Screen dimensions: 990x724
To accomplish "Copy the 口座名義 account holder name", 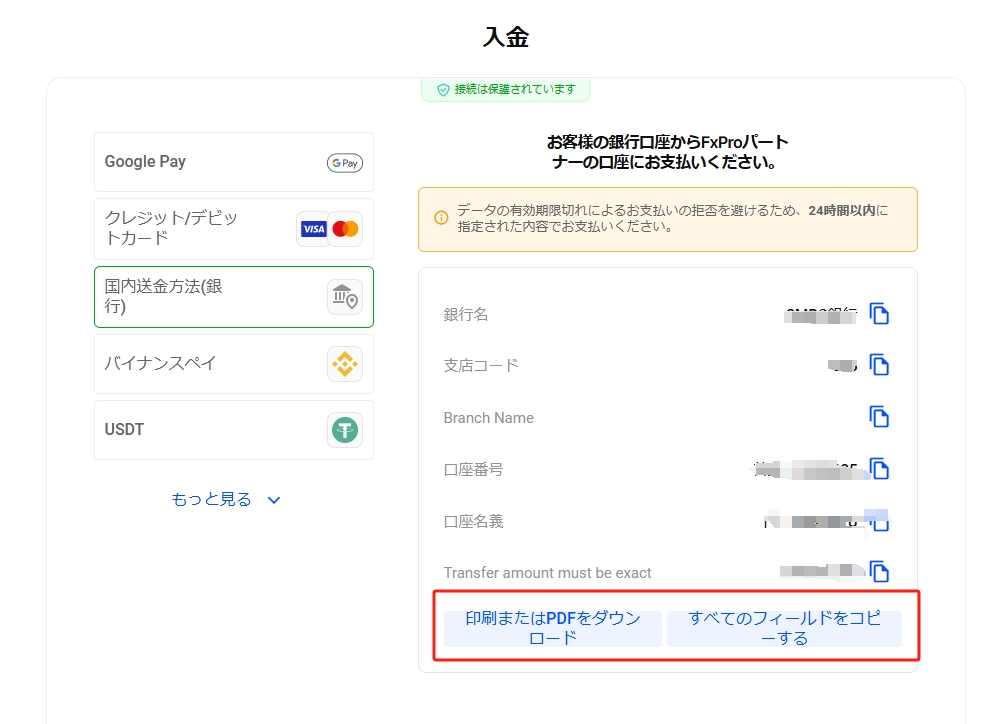I will [879, 521].
